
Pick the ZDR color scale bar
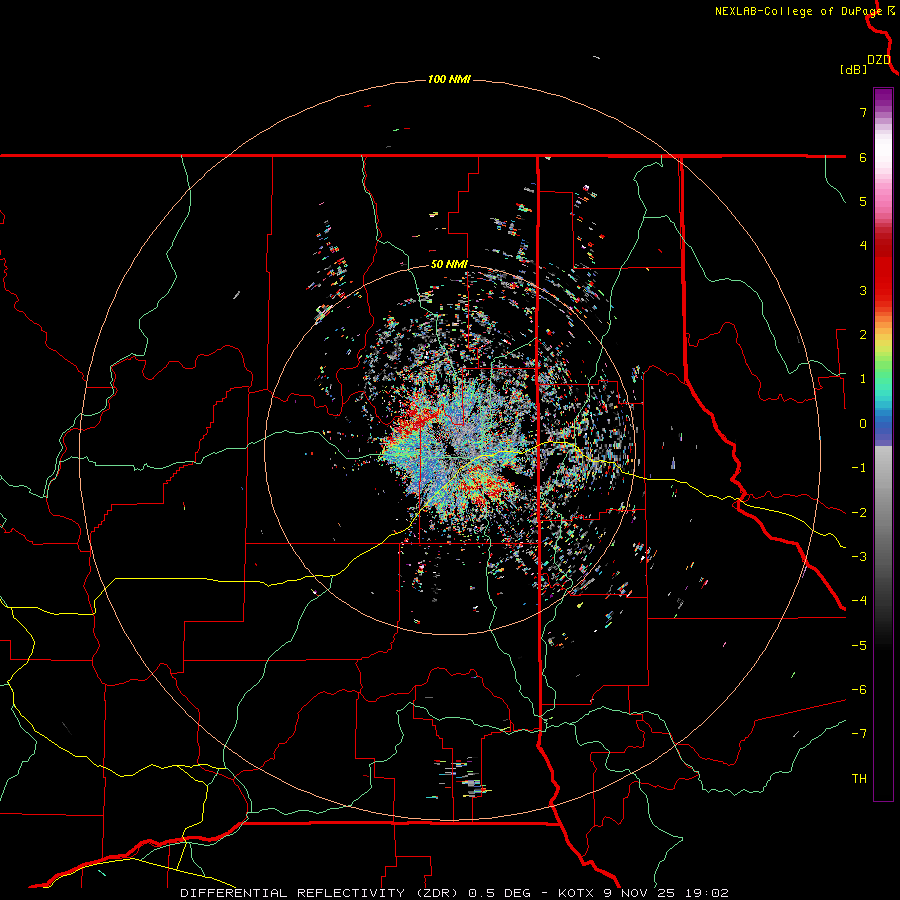point(883,444)
